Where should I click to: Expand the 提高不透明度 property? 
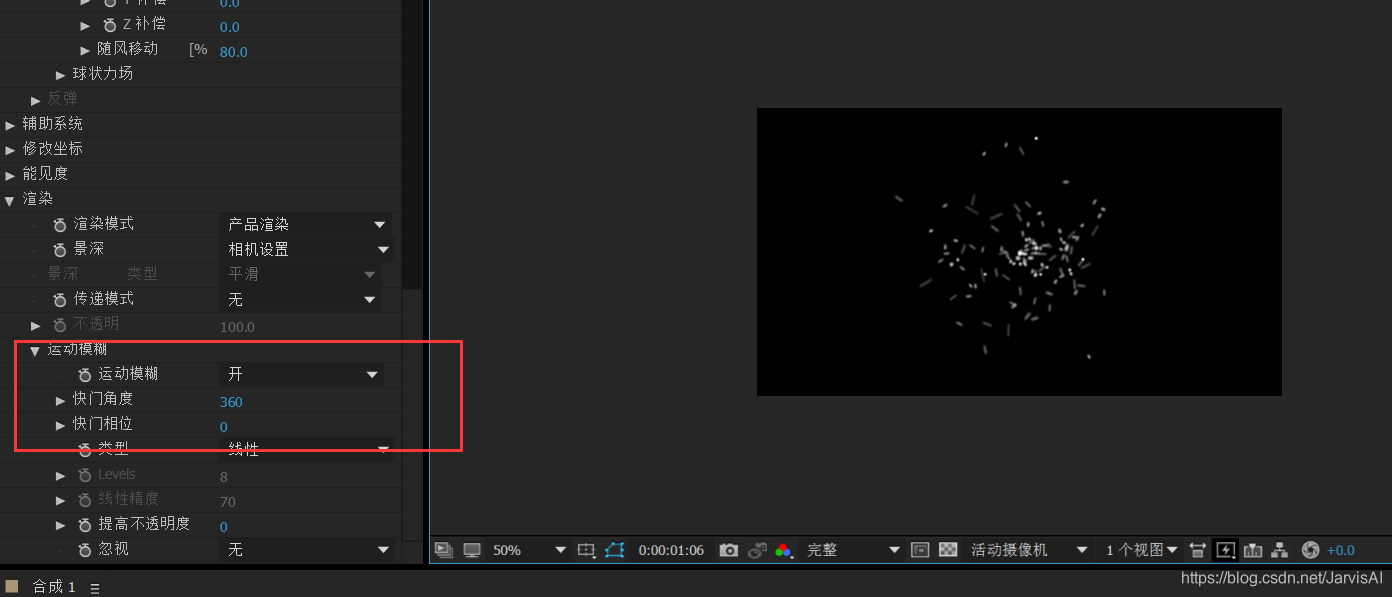click(x=61, y=525)
